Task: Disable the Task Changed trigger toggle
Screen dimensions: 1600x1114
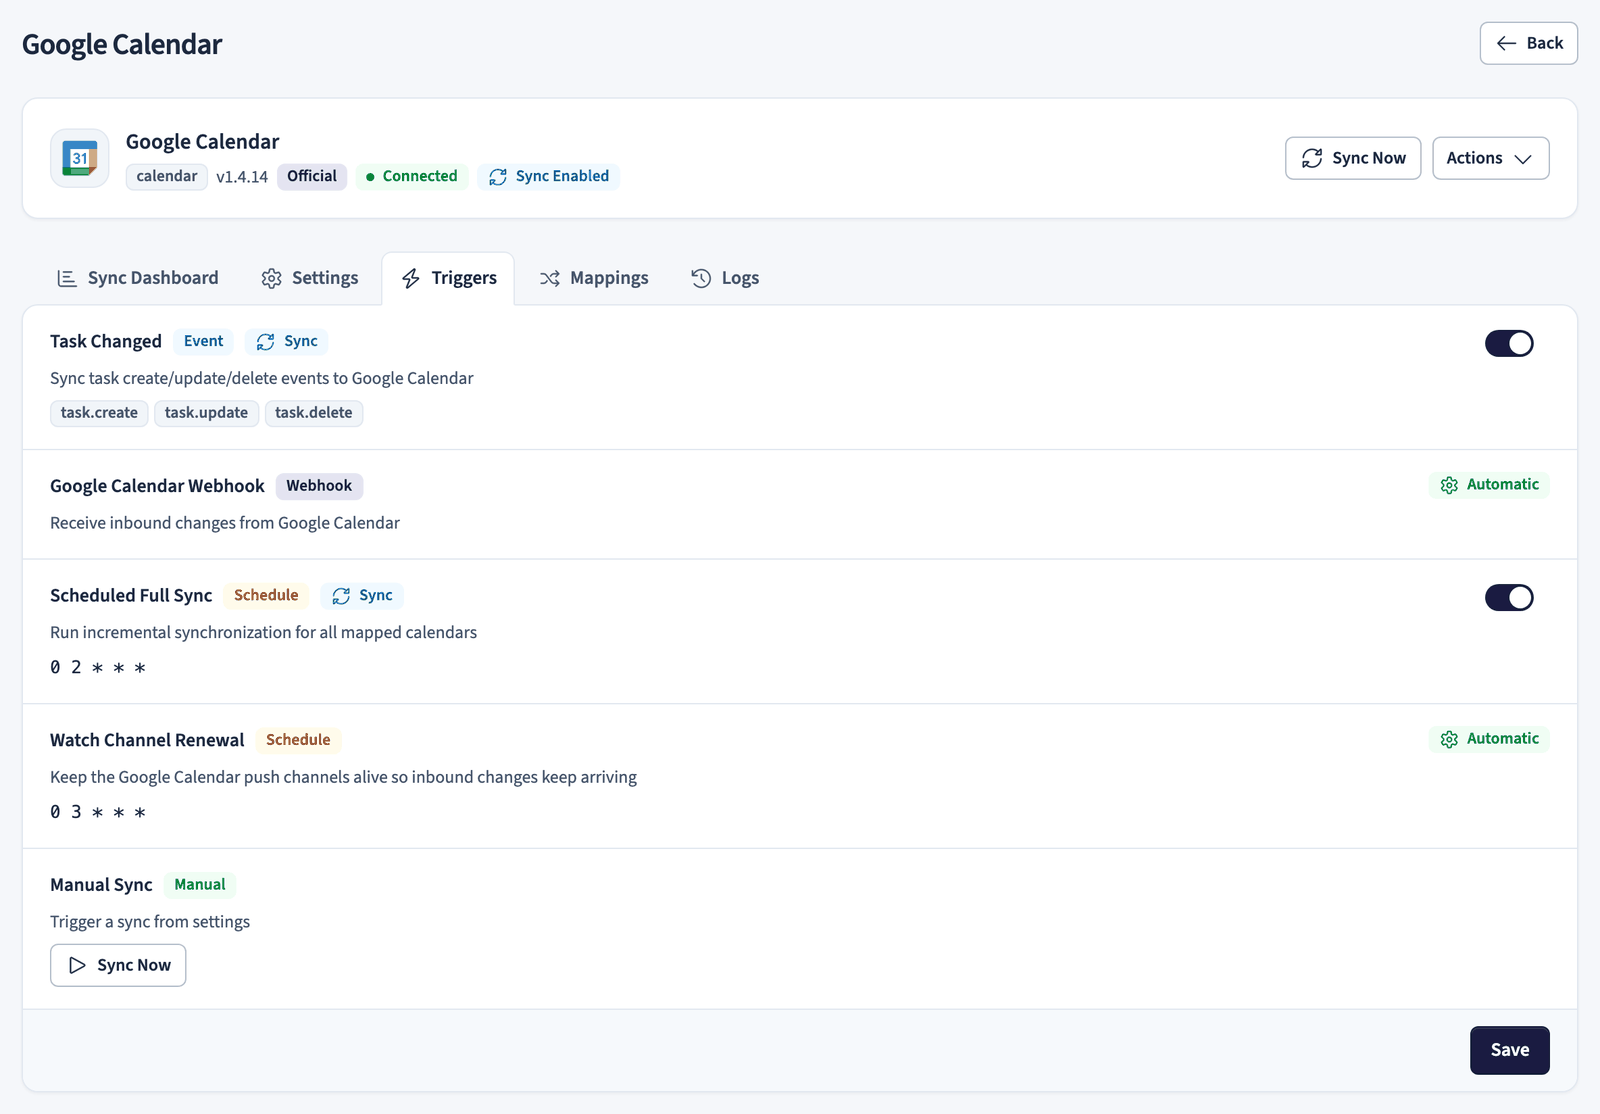Action: coord(1509,343)
